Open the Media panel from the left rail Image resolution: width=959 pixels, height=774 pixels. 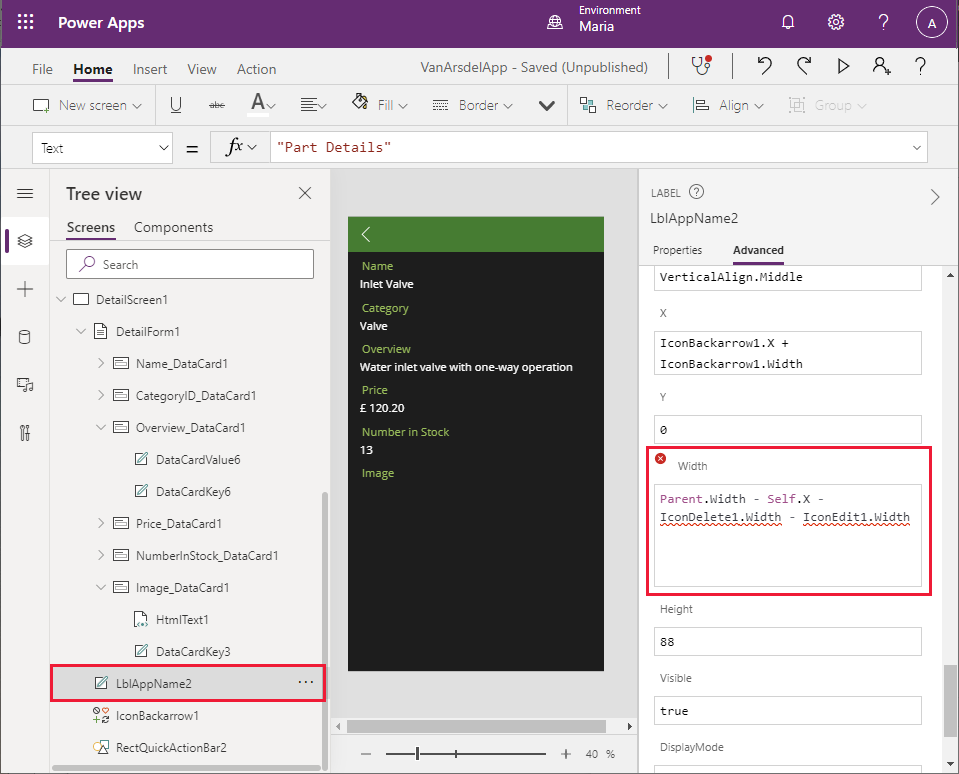[25, 385]
